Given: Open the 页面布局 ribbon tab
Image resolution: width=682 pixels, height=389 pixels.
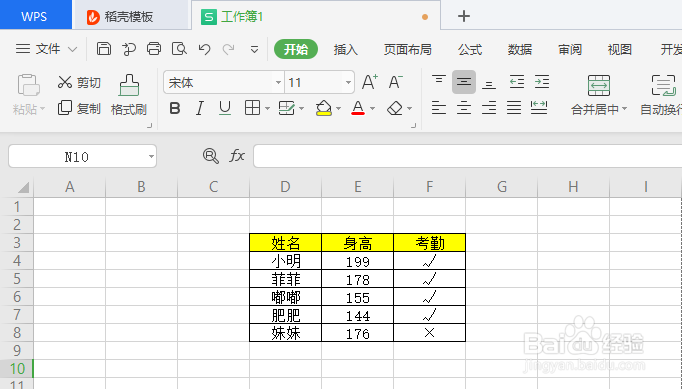Looking at the screenshot, I should pyautogui.click(x=408, y=50).
